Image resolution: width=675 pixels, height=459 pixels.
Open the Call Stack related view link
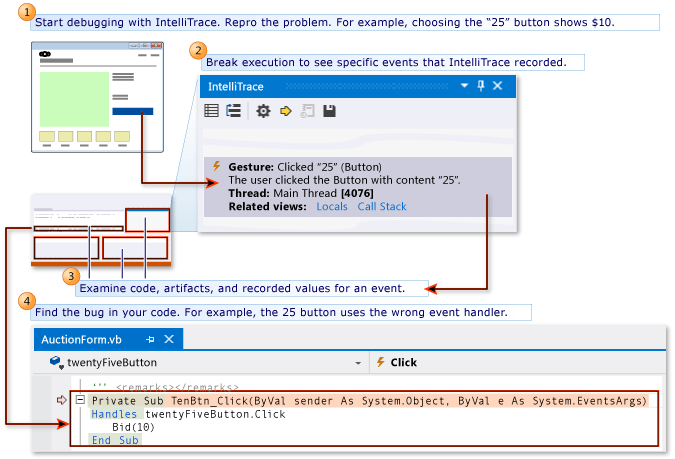(382, 207)
